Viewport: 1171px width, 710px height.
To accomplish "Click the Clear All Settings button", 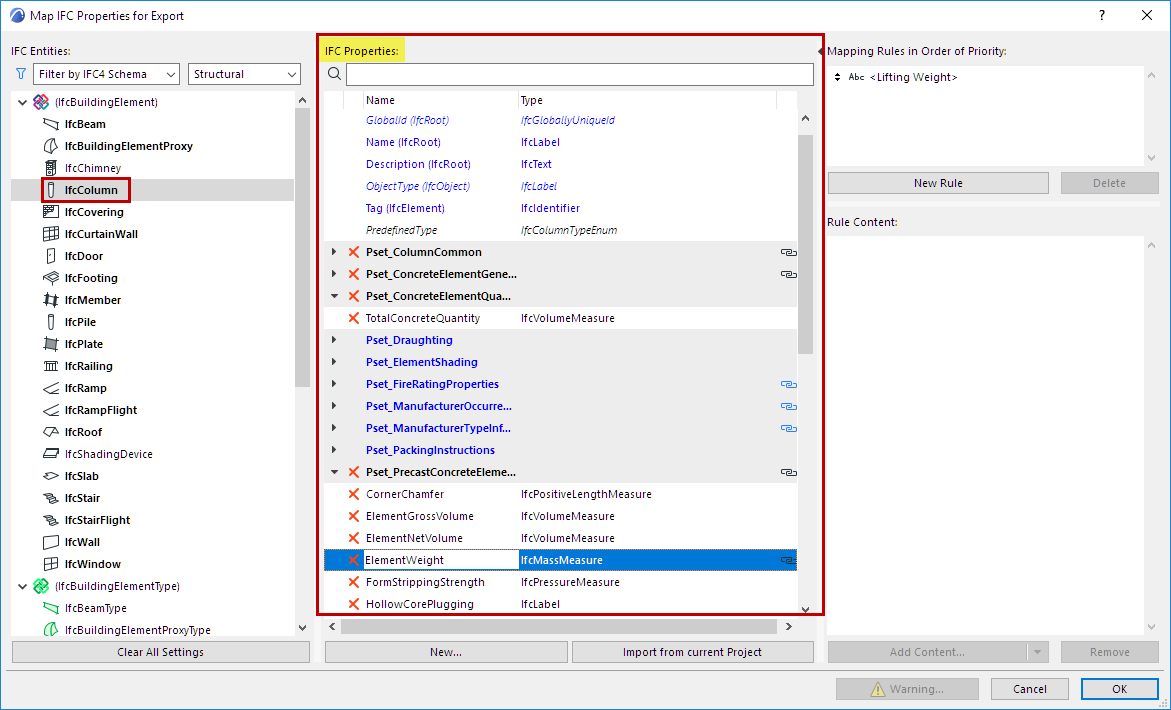I will click(161, 653).
